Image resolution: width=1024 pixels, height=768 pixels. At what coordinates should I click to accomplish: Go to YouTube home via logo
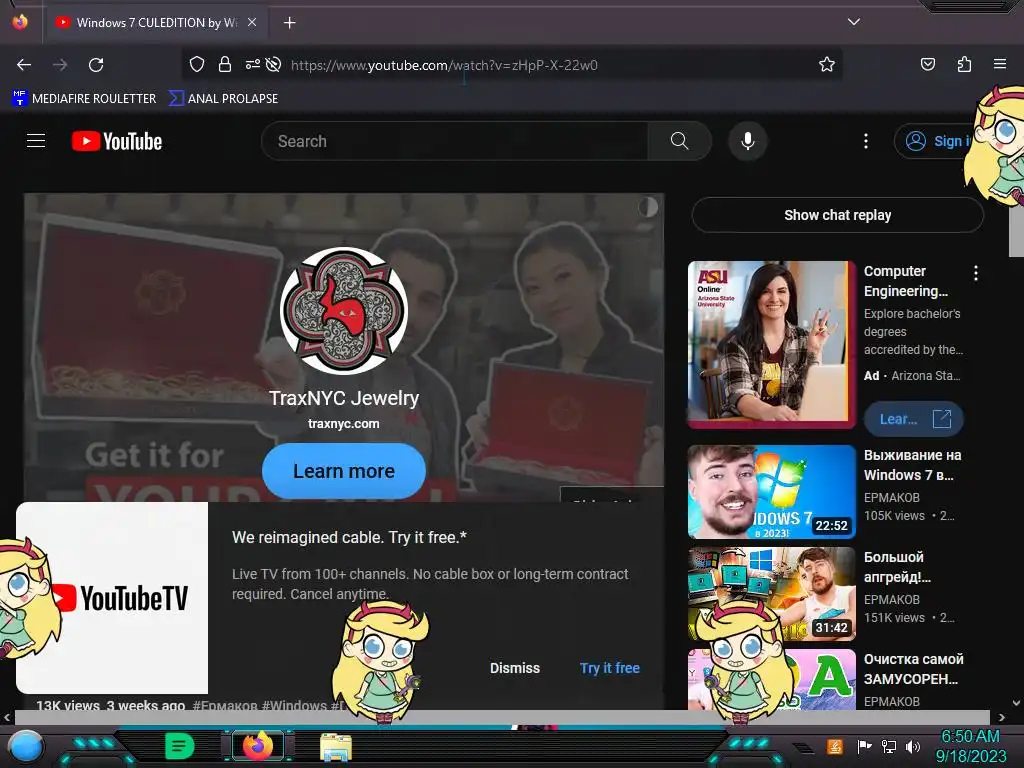(117, 141)
